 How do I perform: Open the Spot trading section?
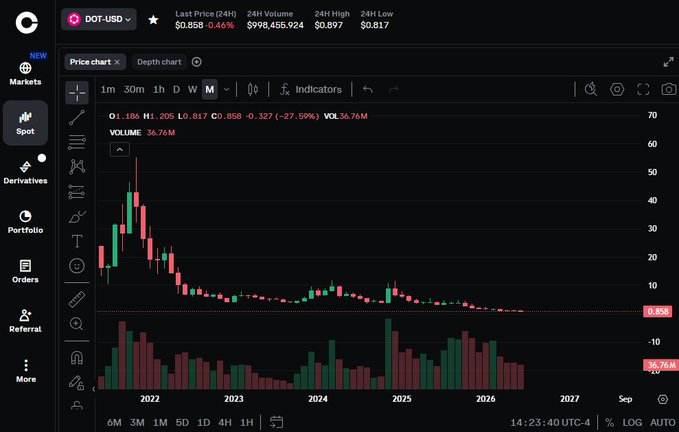click(25, 123)
